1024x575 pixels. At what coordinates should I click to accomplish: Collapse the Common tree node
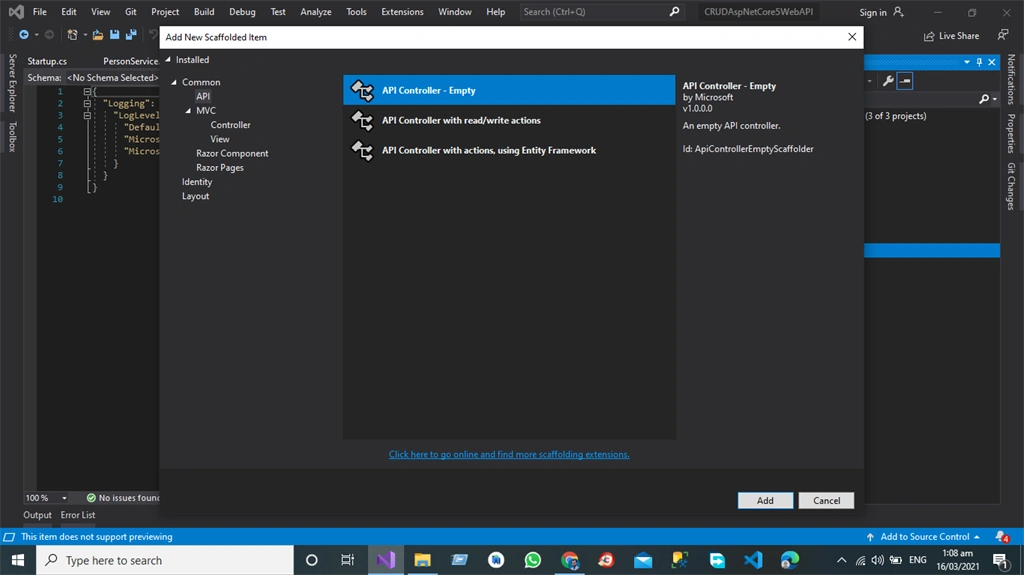(174, 82)
